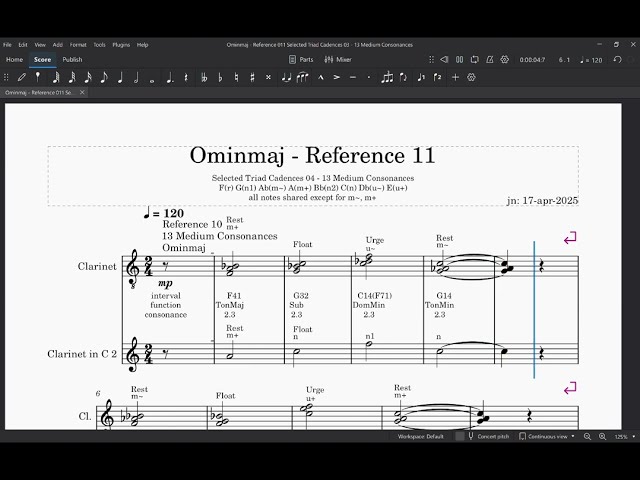Image resolution: width=640 pixels, height=480 pixels.
Task: Select the 64th note duration
Action: (56, 77)
